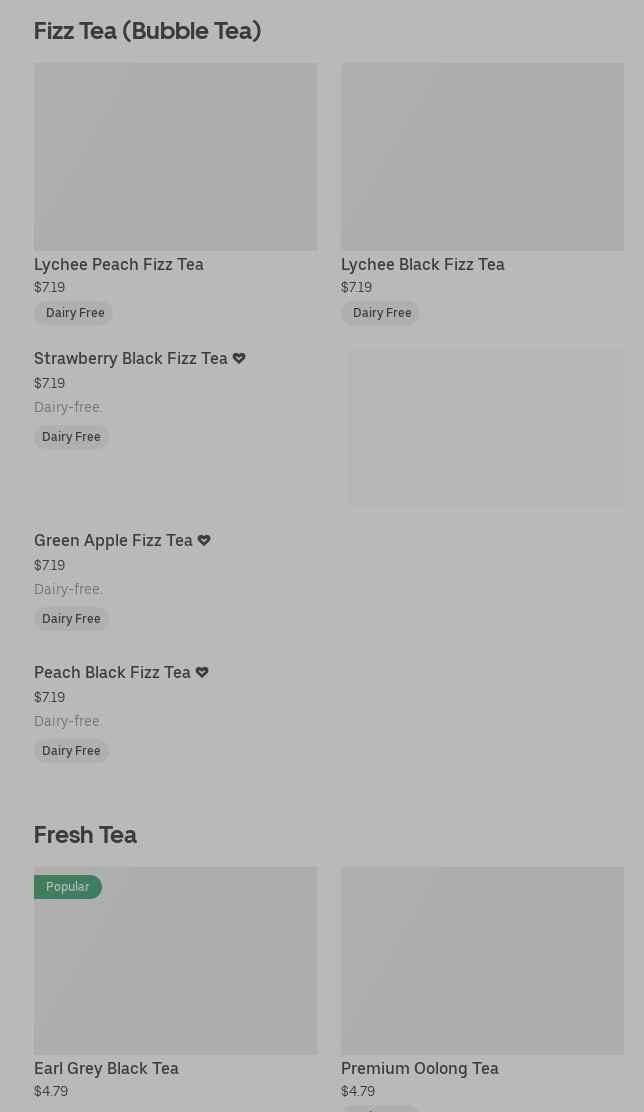This screenshot has width=644, height=1112.
Task: Open the Strawberry Black Fizz Tea item
Action: [131, 358]
